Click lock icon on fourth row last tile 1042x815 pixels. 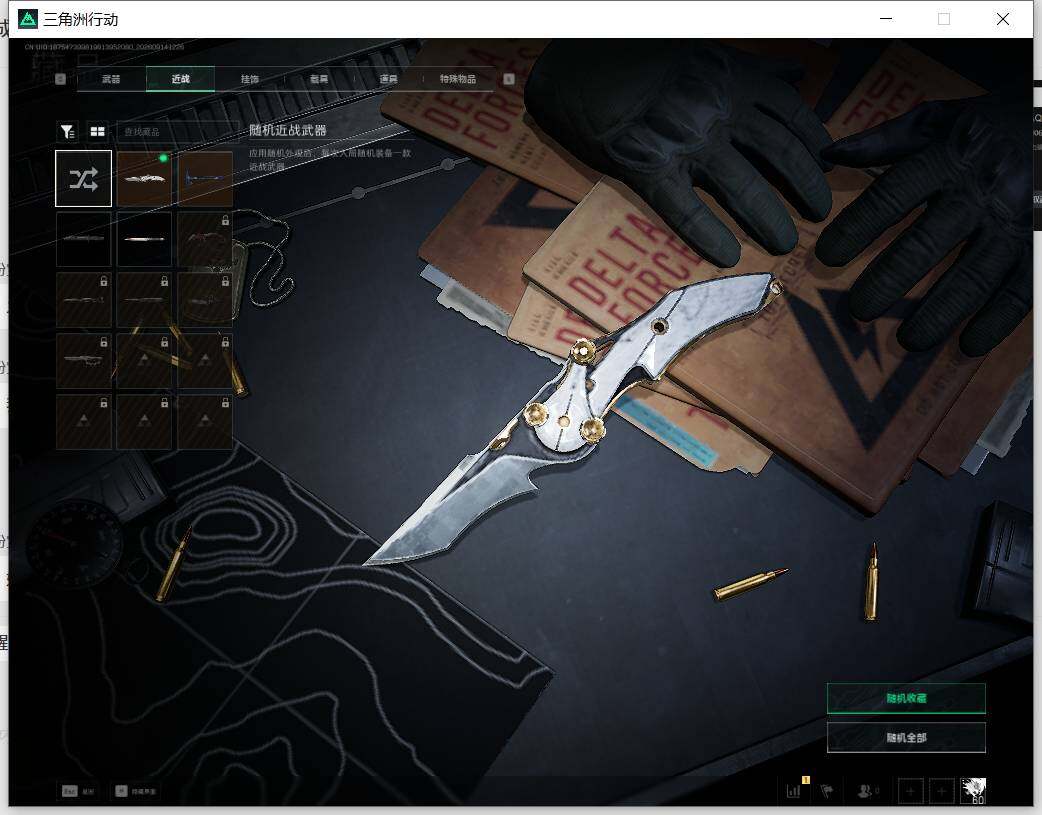tap(225, 342)
